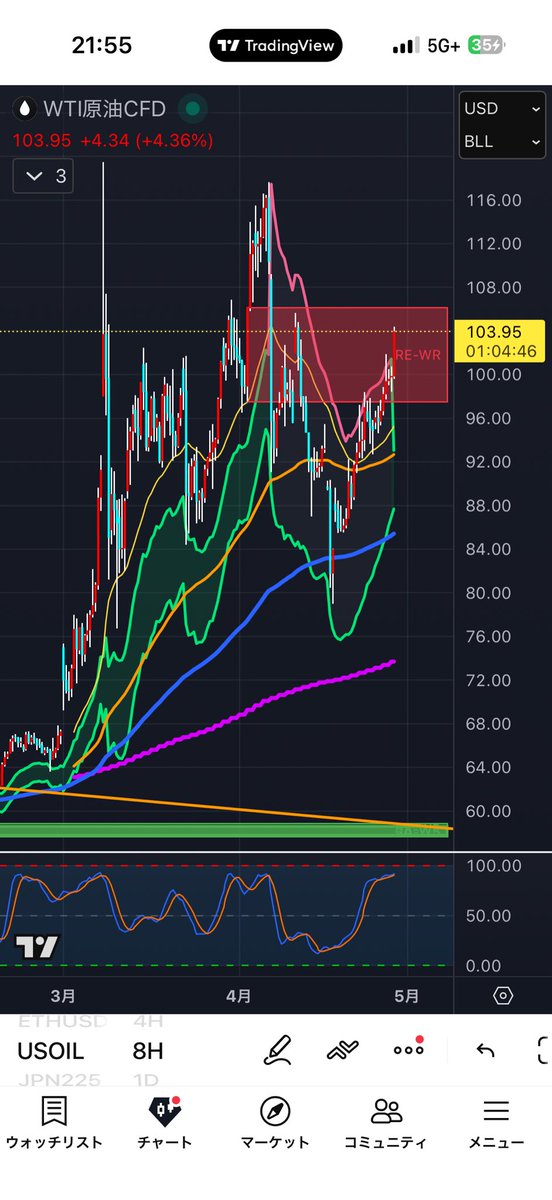Tap the 4月 time axis label
The width and height of the screenshot is (552, 1200).
238,996
